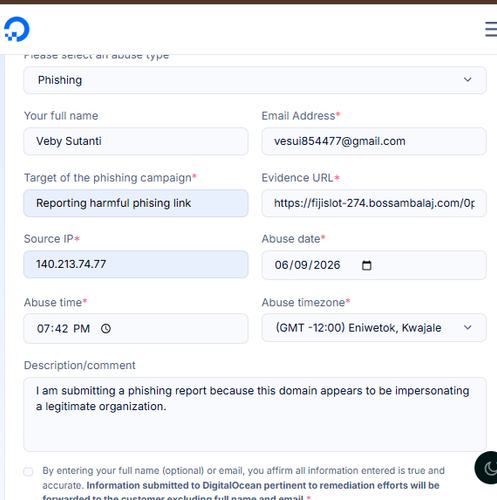Click the DigitalOcean logo icon
497x500 pixels.
[x=17, y=29]
